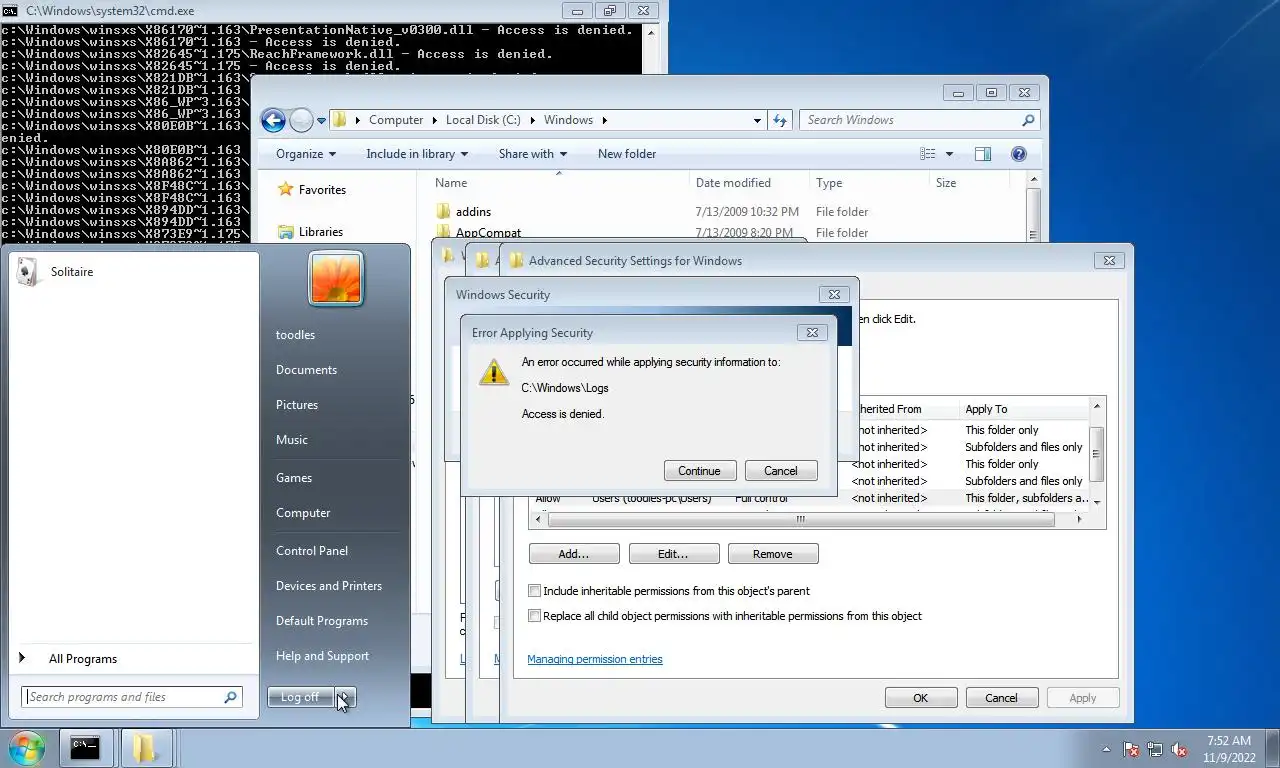Click New folder in Explorer toolbar
The height and width of the screenshot is (768, 1280).
point(627,154)
